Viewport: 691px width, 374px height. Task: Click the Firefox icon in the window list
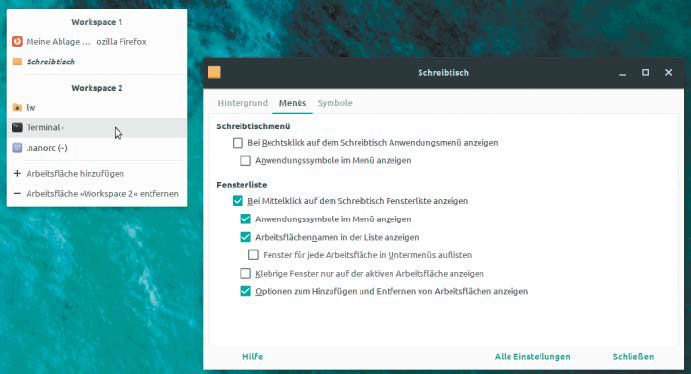pyautogui.click(x=17, y=42)
